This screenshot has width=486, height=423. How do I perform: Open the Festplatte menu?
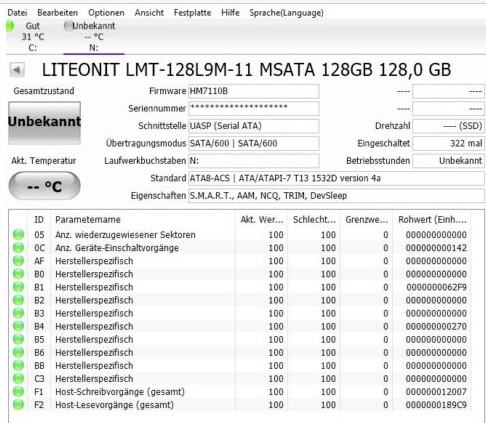[x=192, y=13]
